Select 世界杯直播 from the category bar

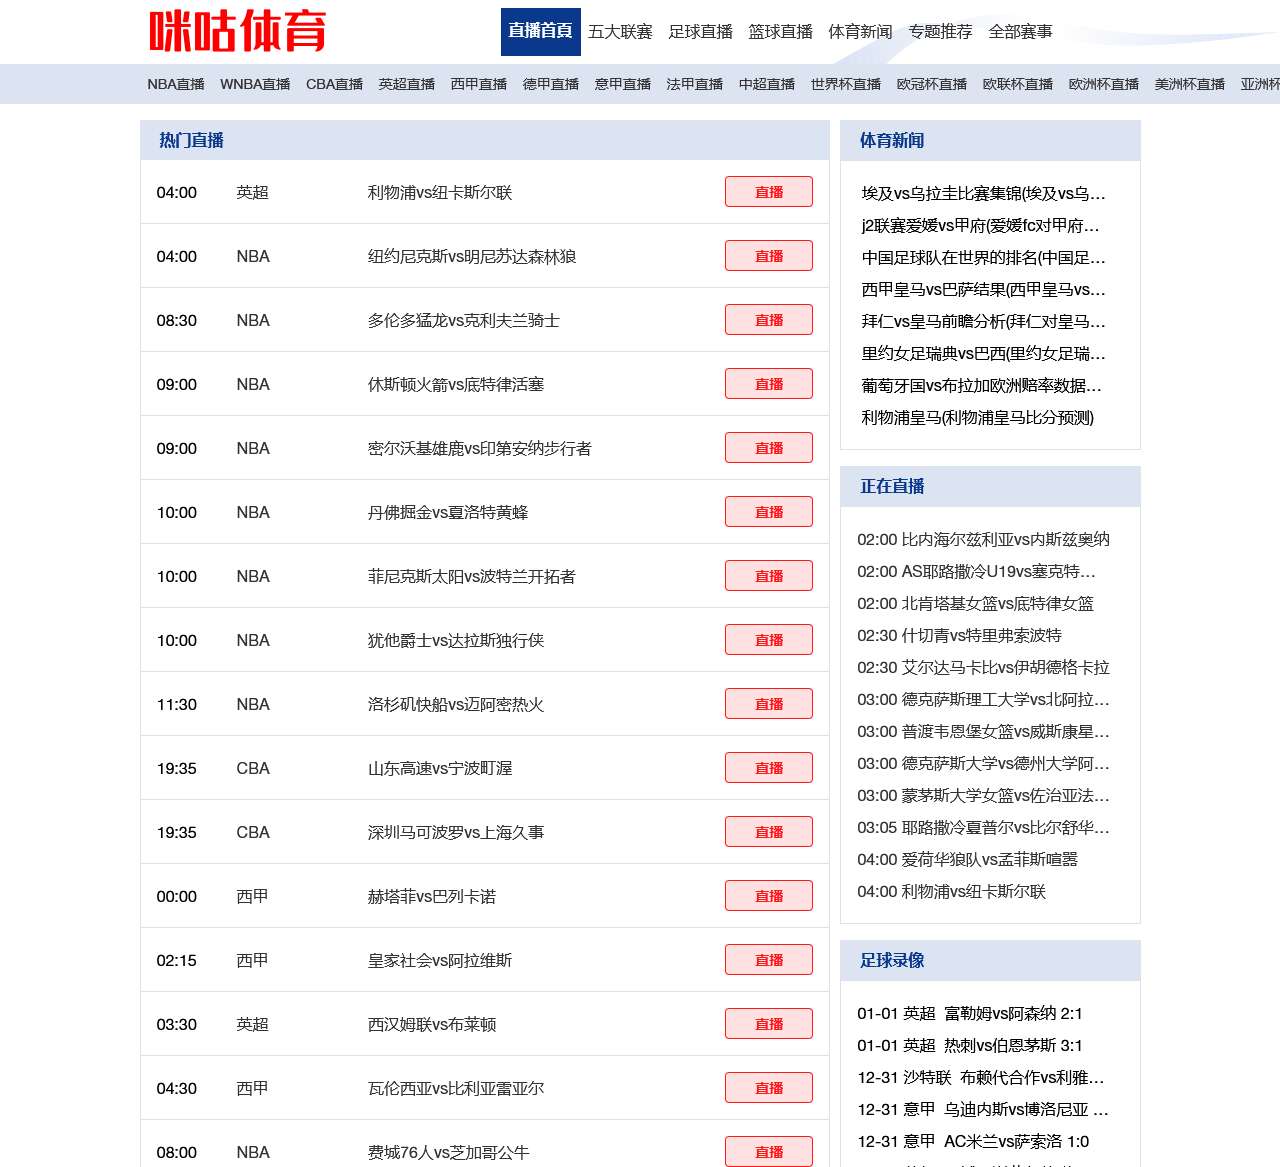tap(845, 84)
